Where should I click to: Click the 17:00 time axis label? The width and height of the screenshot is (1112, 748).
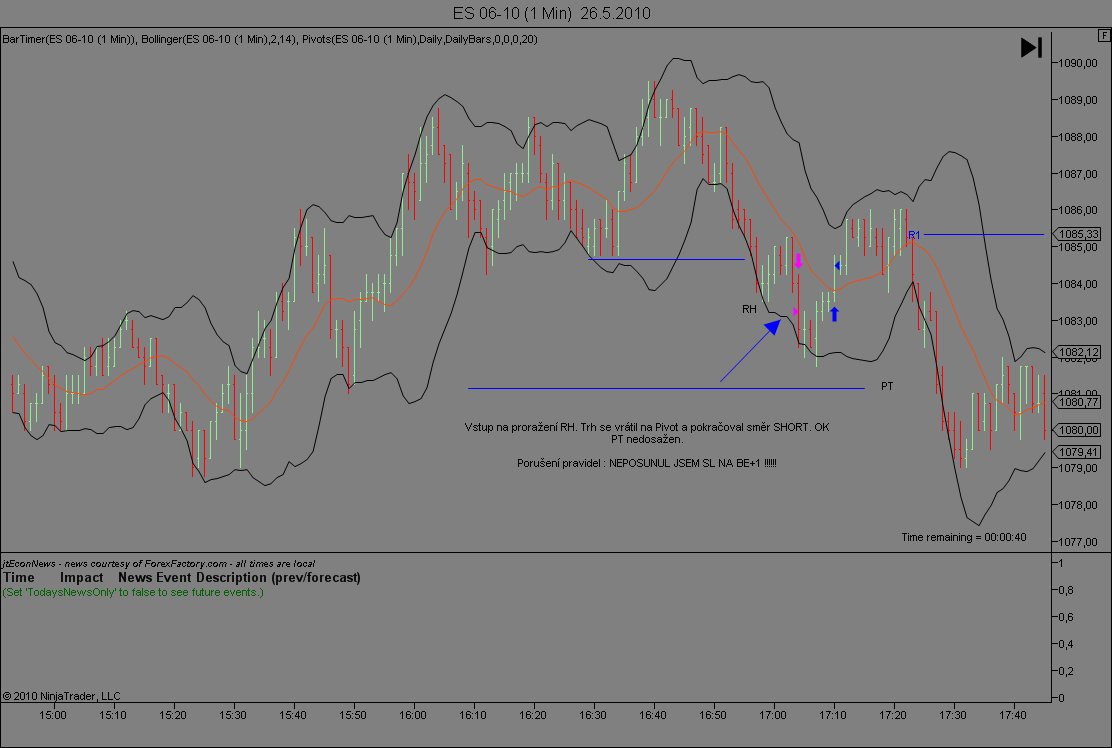pyautogui.click(x=773, y=715)
